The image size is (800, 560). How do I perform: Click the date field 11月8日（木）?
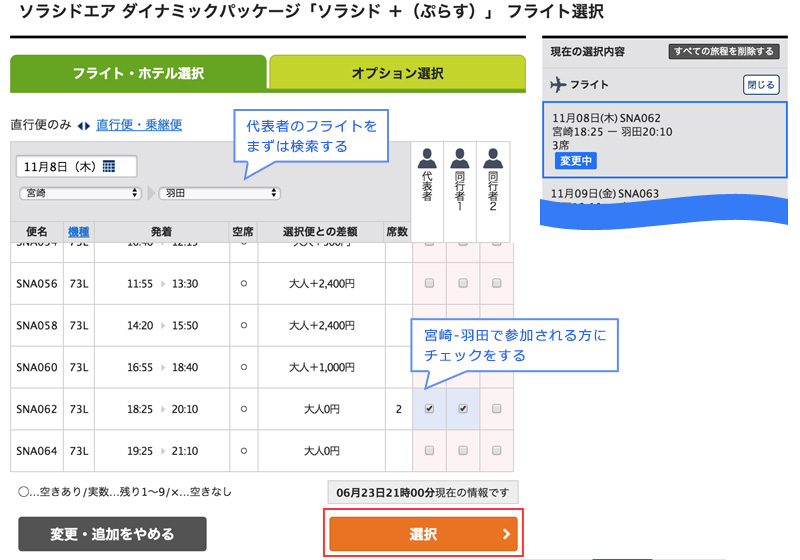pyautogui.click(x=77, y=166)
